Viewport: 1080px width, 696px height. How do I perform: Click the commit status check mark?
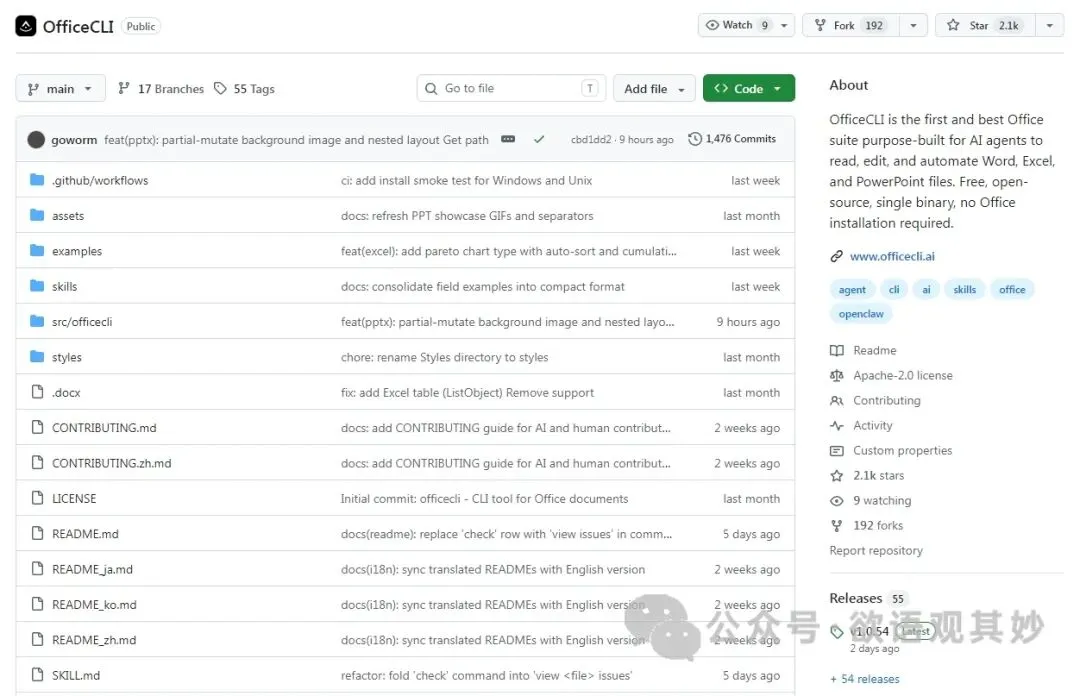539,139
